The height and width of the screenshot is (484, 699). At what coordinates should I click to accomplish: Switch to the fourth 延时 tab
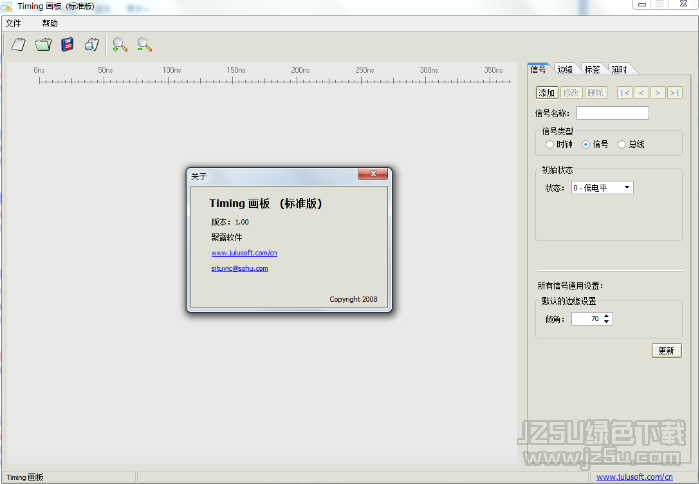click(619, 70)
